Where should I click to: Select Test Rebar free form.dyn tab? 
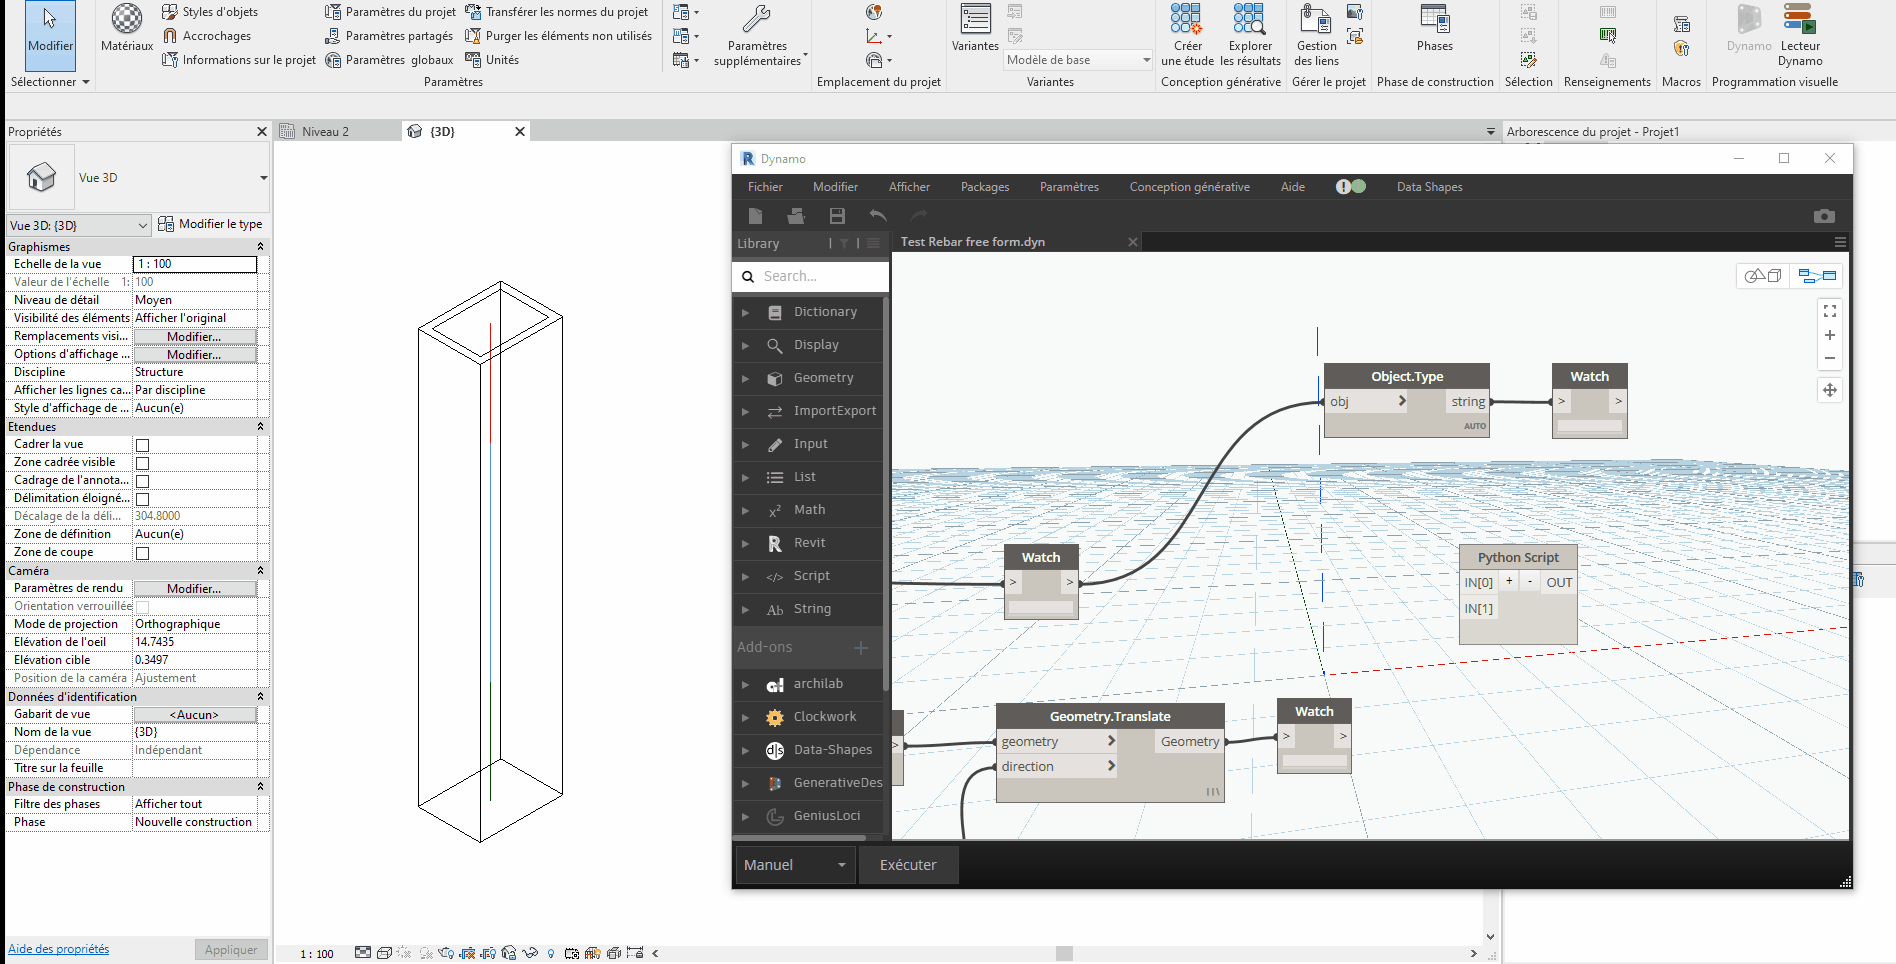tap(972, 242)
